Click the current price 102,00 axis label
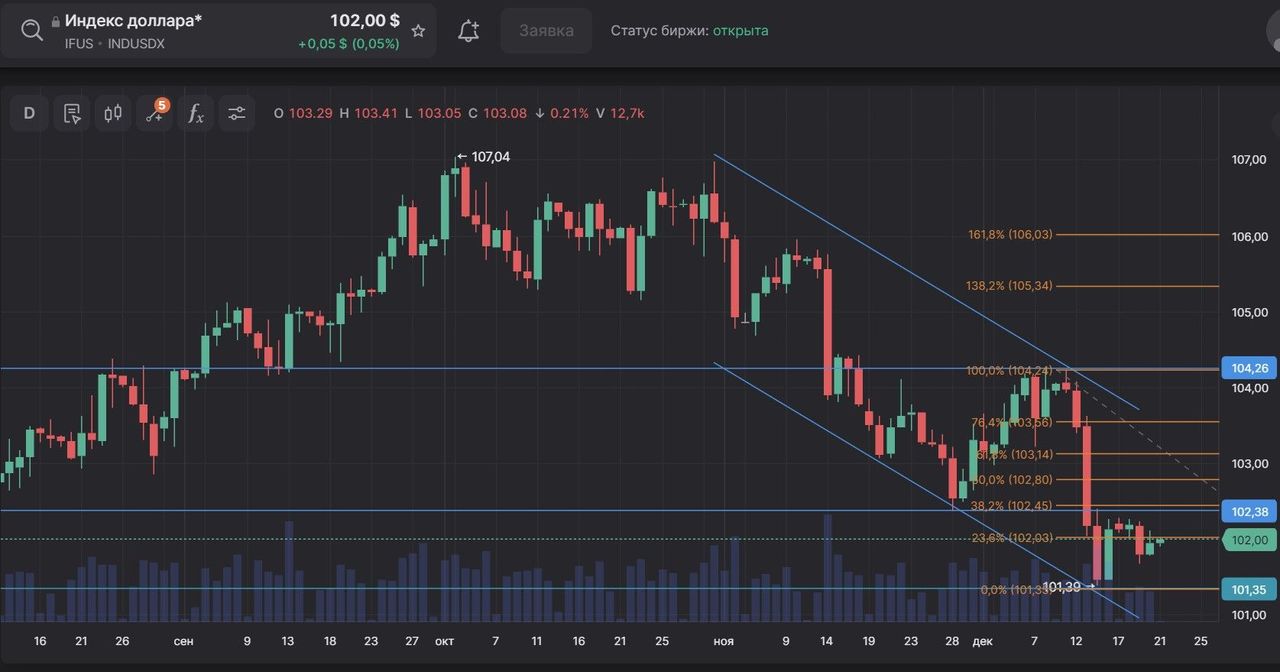This screenshot has height=672, width=1280. pyautogui.click(x=1249, y=540)
